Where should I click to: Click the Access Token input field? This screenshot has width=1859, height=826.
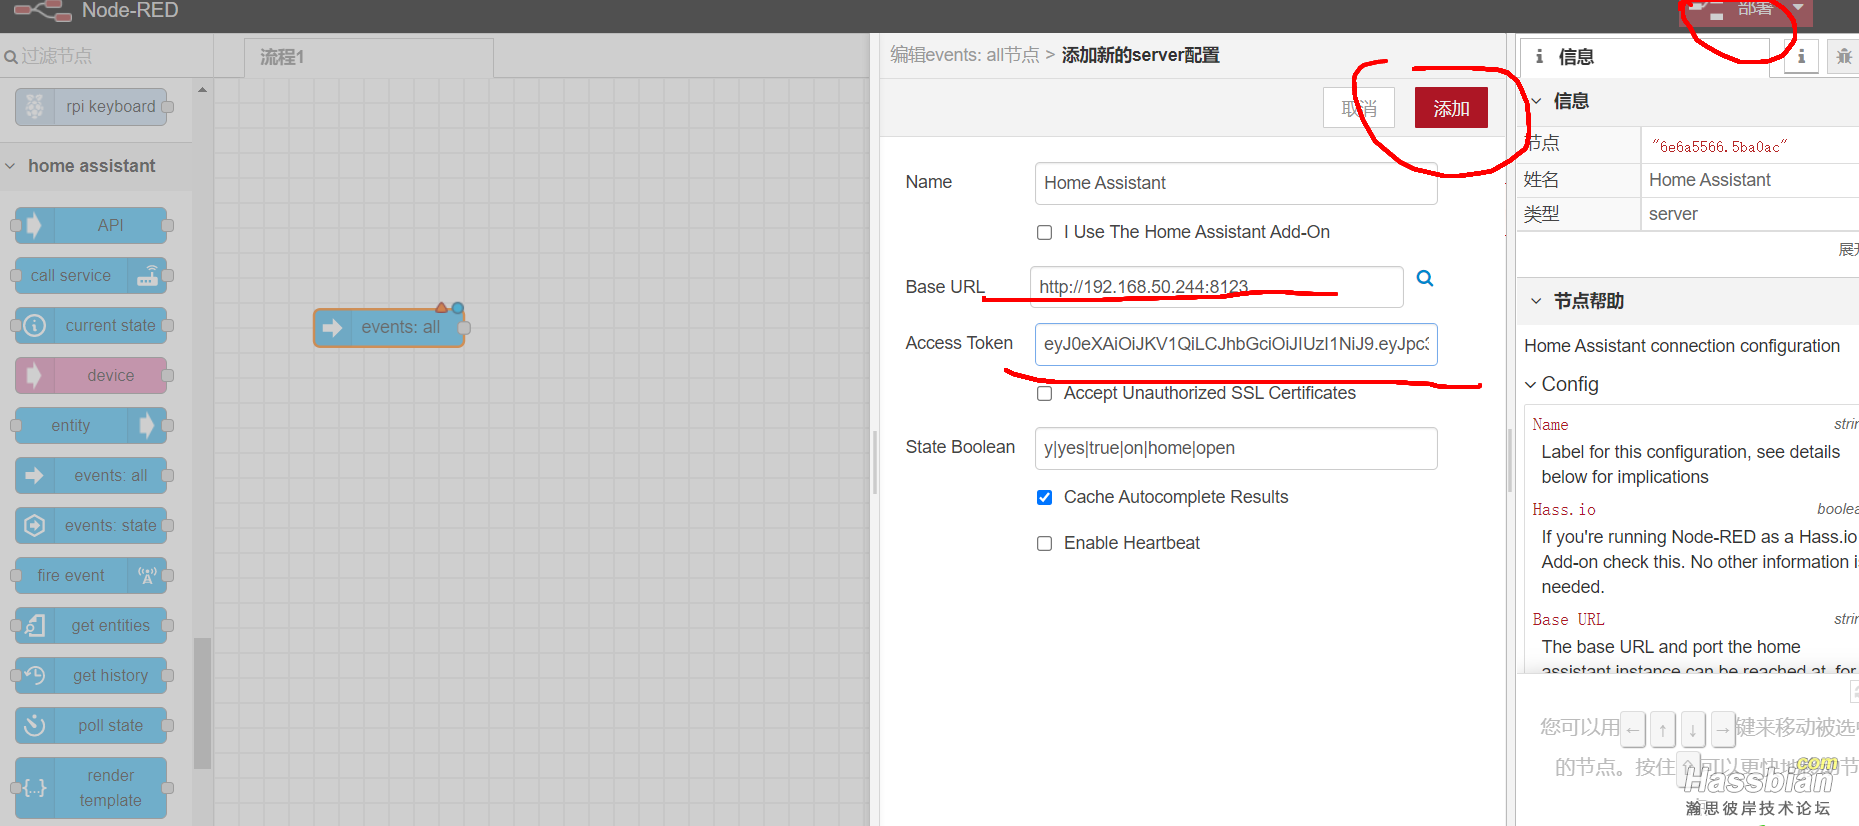[1236, 344]
